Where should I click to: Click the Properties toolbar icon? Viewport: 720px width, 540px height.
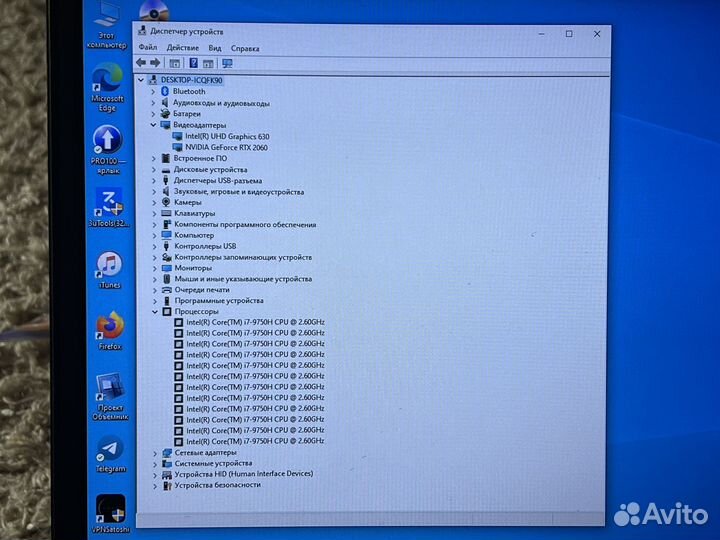(x=174, y=63)
